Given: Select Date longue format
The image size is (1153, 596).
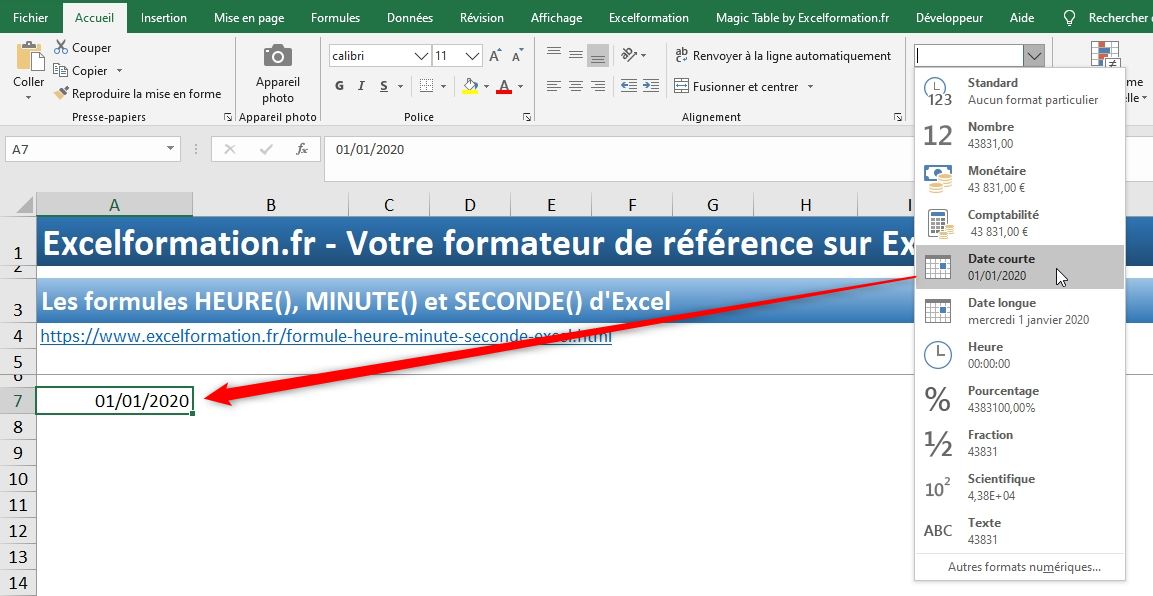Looking at the screenshot, I should [x=1019, y=311].
